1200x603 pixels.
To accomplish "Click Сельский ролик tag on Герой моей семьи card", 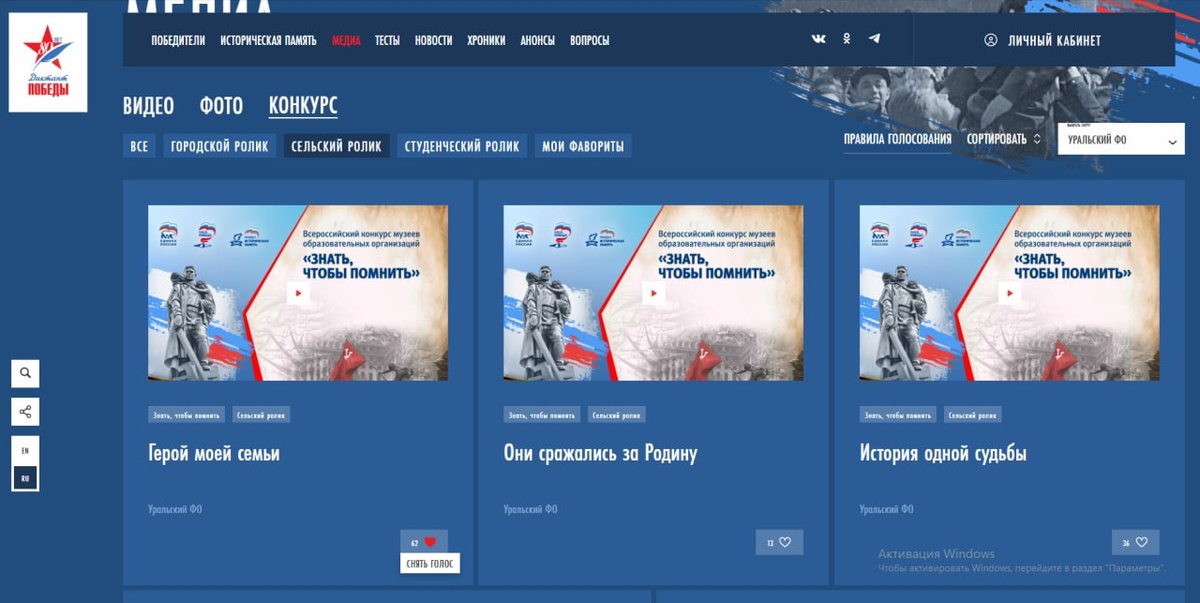I will [261, 415].
